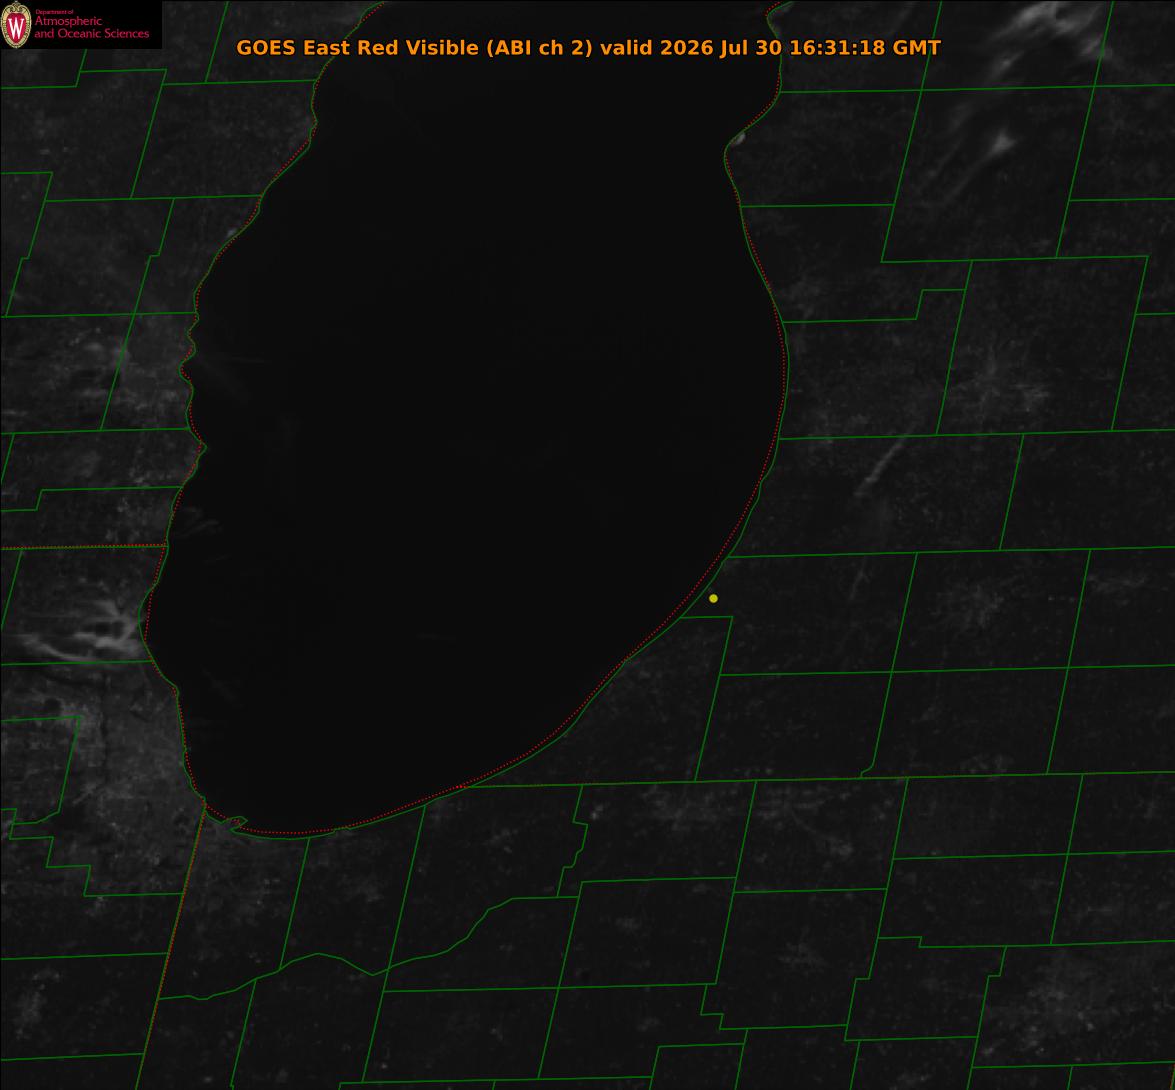This screenshot has width=1175, height=1090.
Task: Click the "(ABI ch 2)" channel label
Action: 540,47
